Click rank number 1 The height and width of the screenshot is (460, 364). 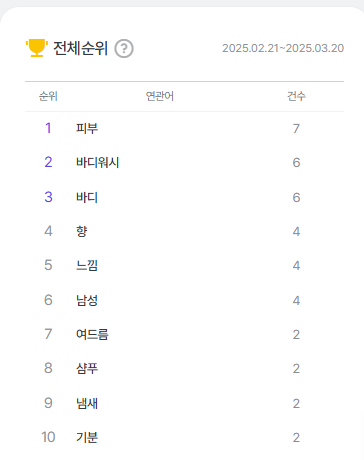pos(48,128)
